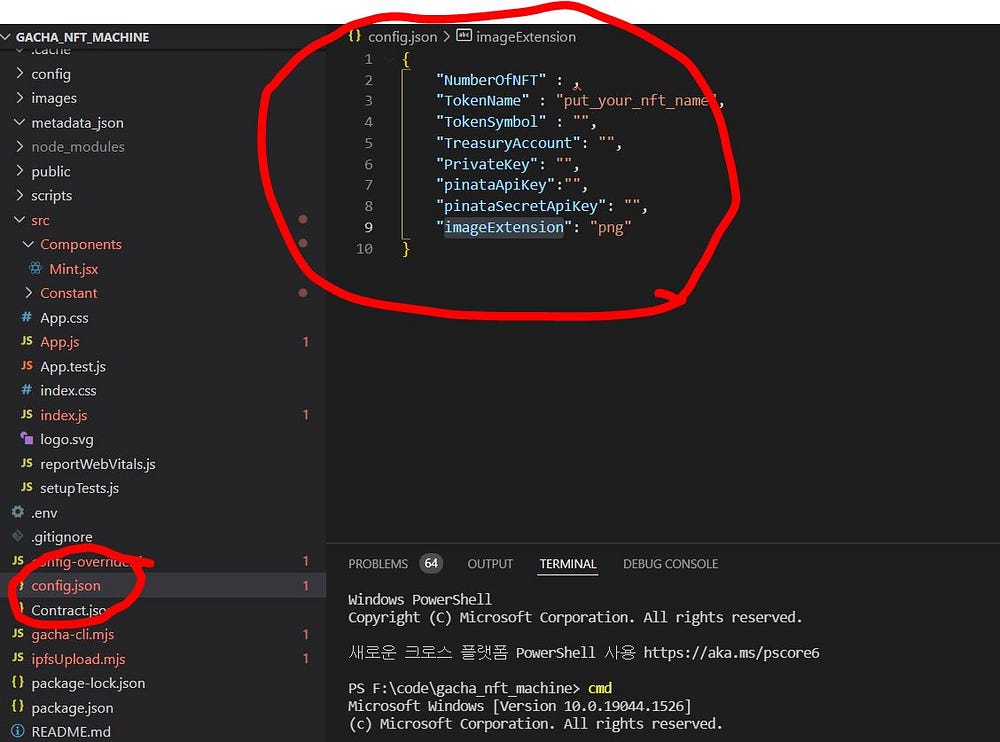Viewport: 1000px width, 742px height.
Task: Click the CSS hash icon for App.css
Action: coord(26,317)
